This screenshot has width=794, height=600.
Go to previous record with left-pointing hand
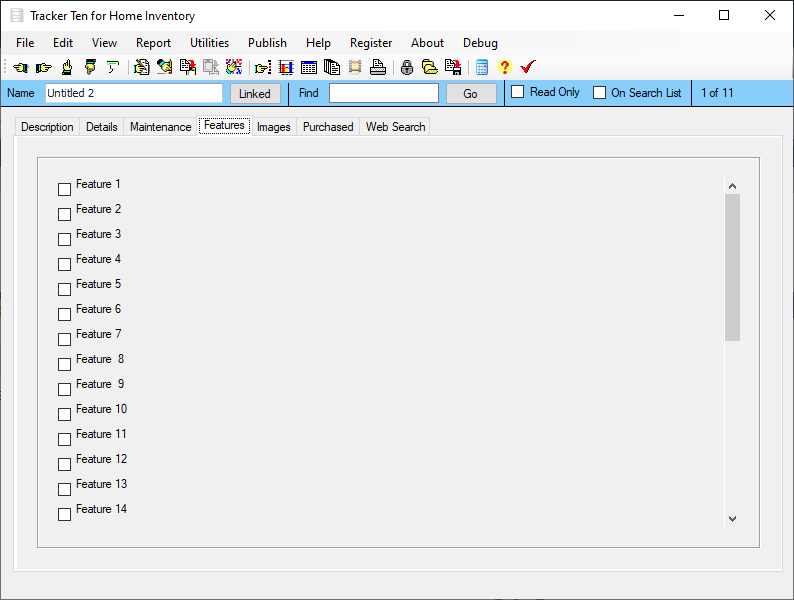pyautogui.click(x=21, y=67)
